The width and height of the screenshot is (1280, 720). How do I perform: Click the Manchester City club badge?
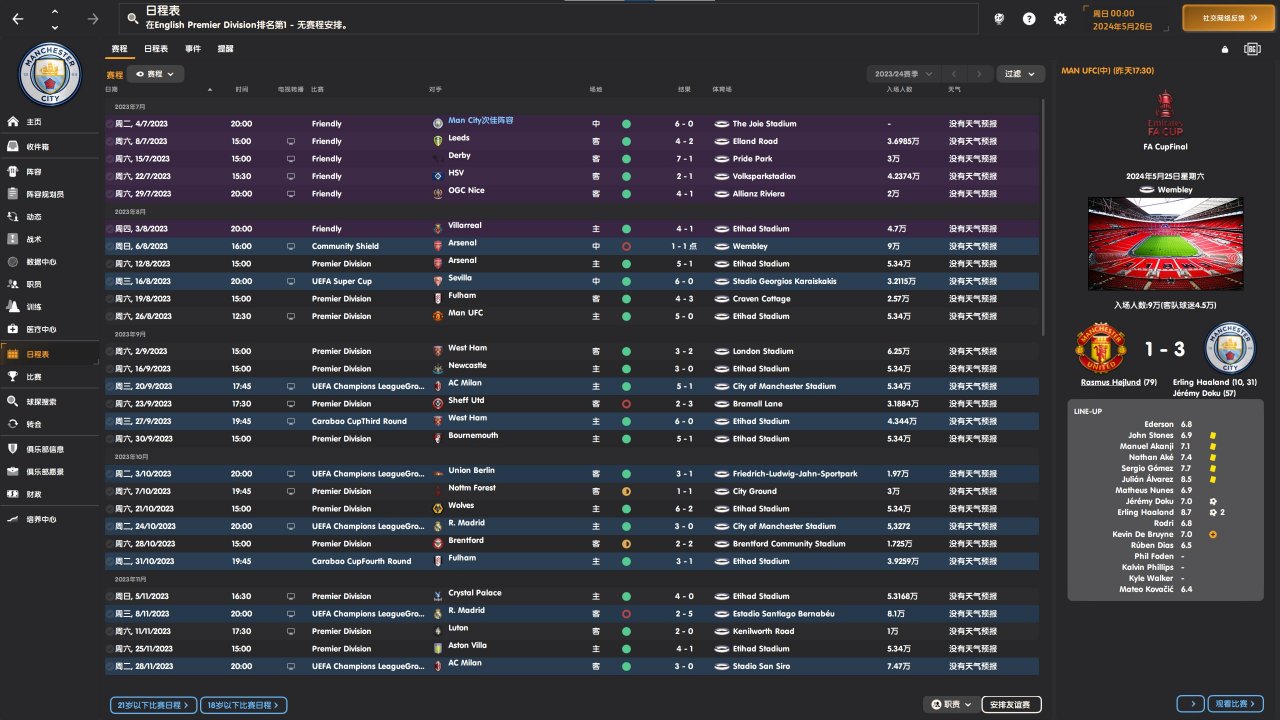point(50,74)
